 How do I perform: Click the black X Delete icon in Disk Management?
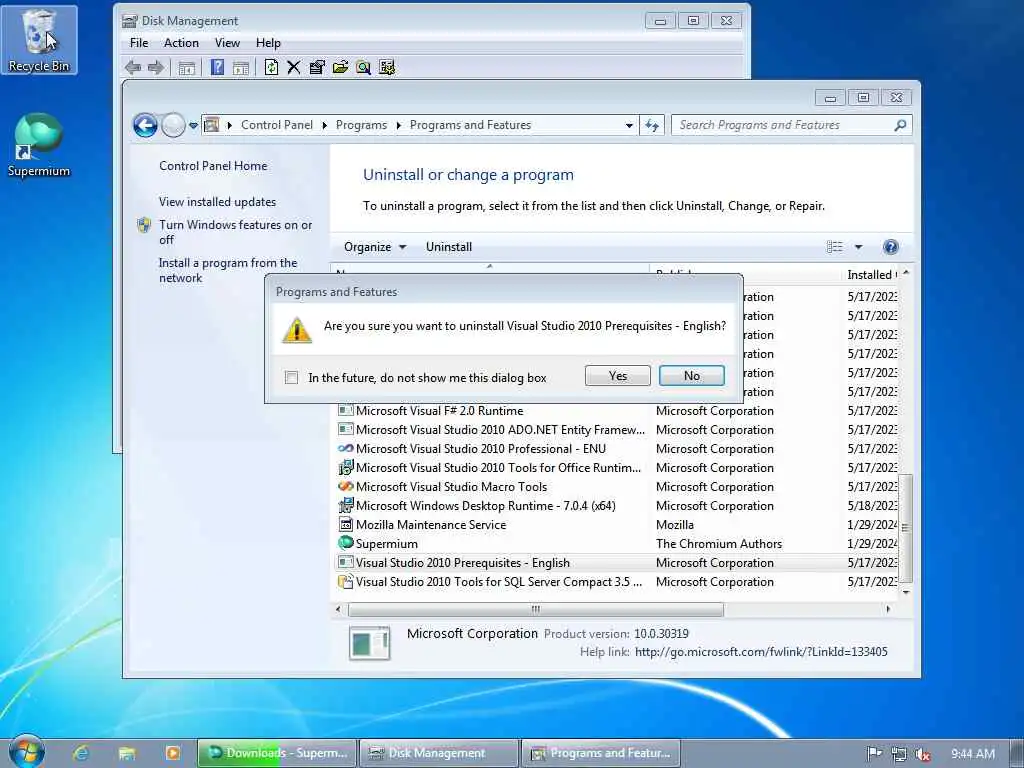click(x=294, y=67)
